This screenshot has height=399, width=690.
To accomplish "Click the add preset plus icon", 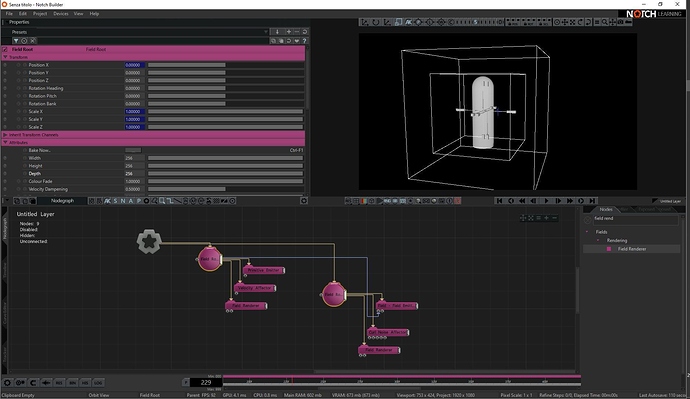I will coord(289,32).
